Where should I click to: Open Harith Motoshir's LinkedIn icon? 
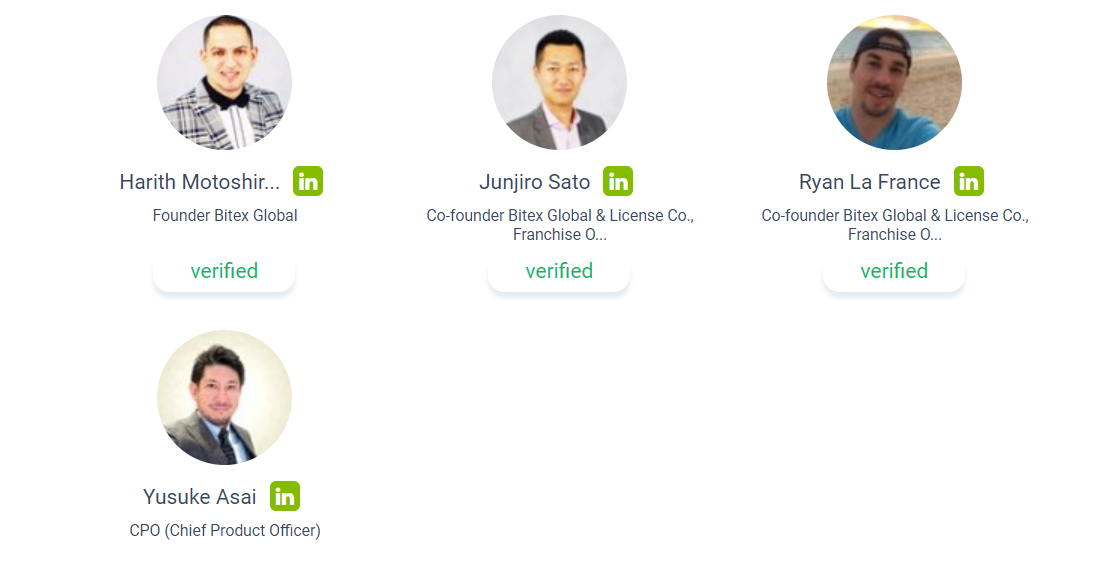tap(308, 181)
